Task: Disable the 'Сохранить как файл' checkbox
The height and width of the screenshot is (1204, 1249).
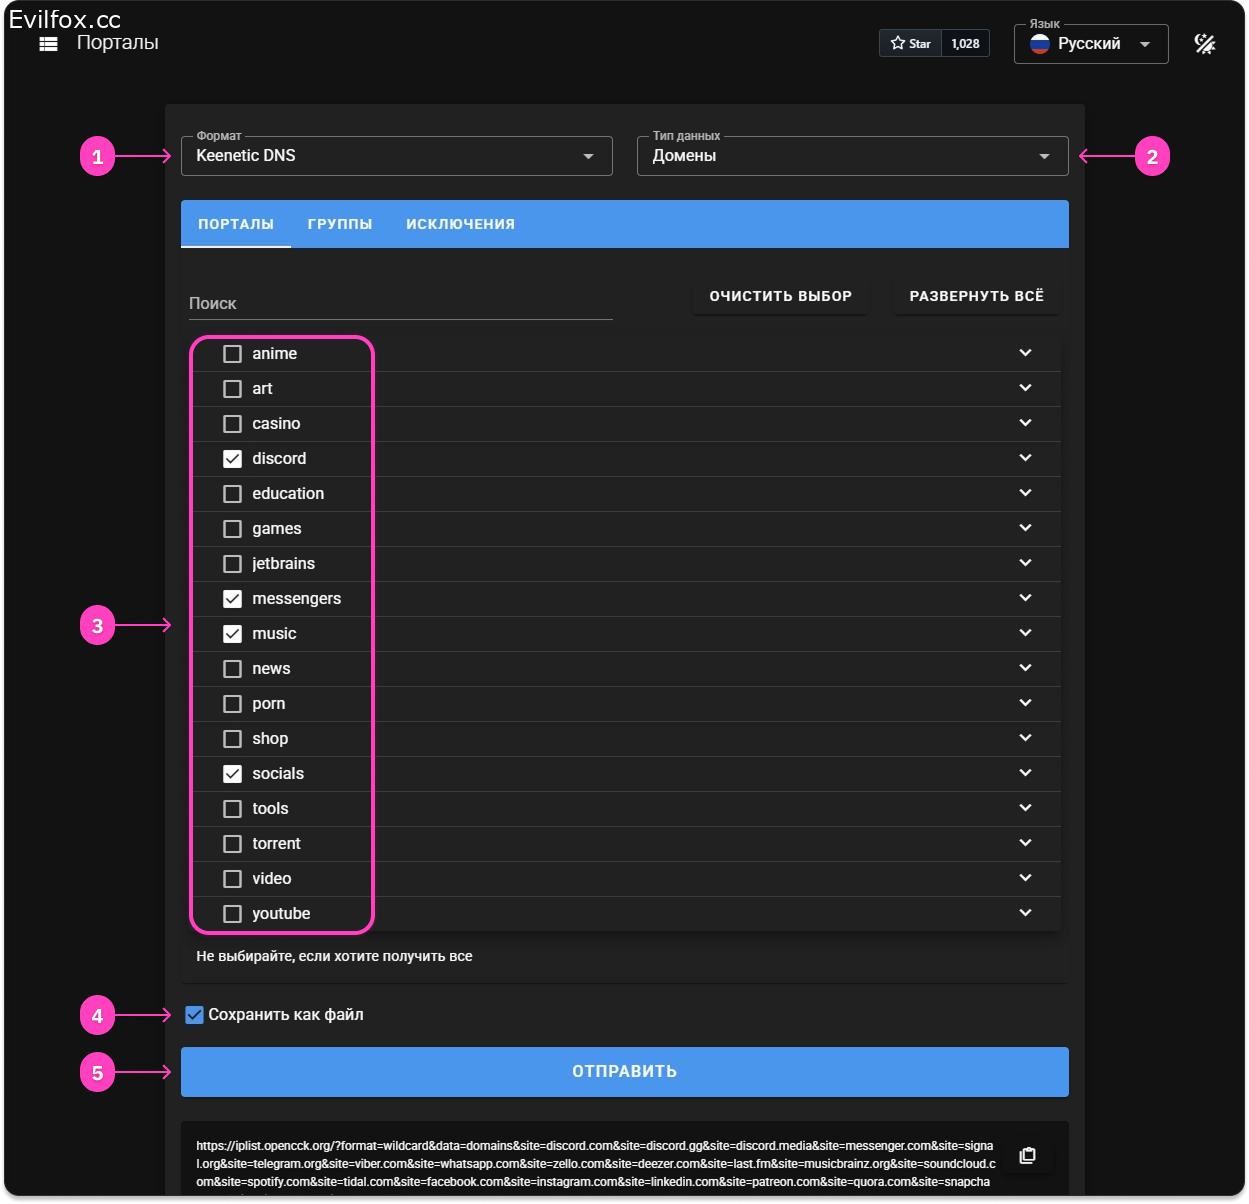Action: click(195, 1015)
